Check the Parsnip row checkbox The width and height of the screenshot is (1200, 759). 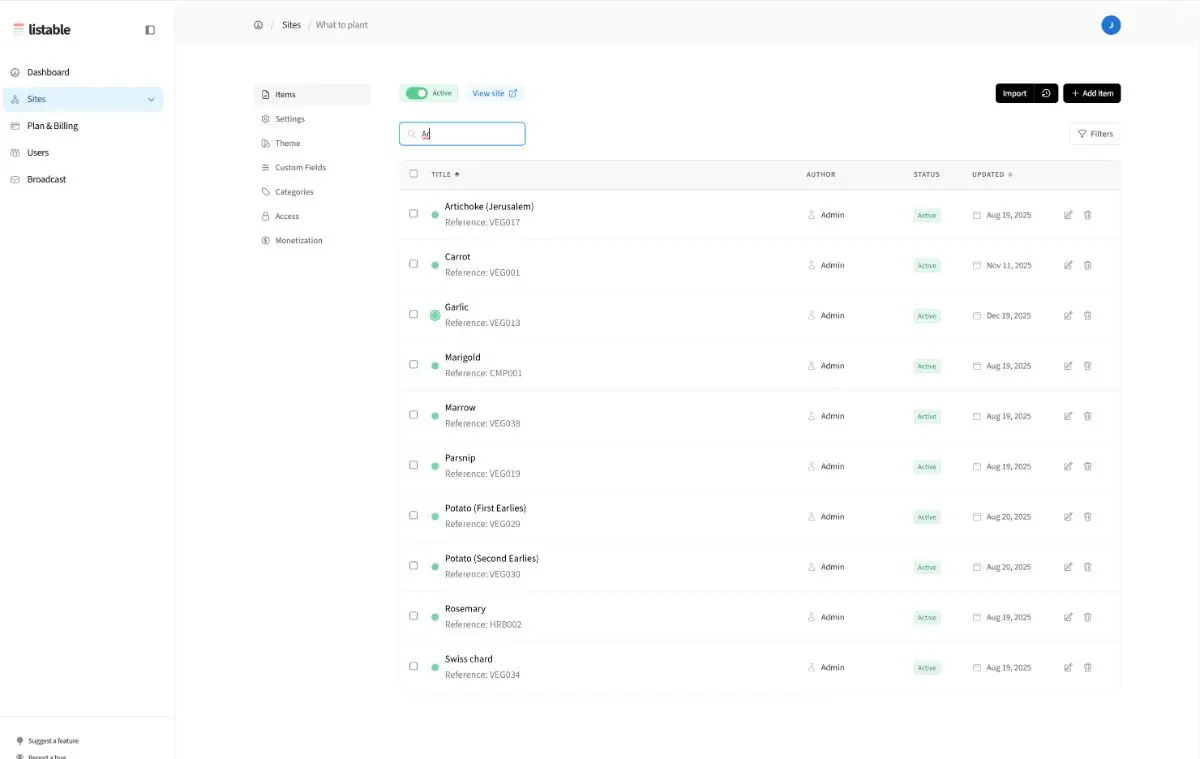pyautogui.click(x=414, y=465)
